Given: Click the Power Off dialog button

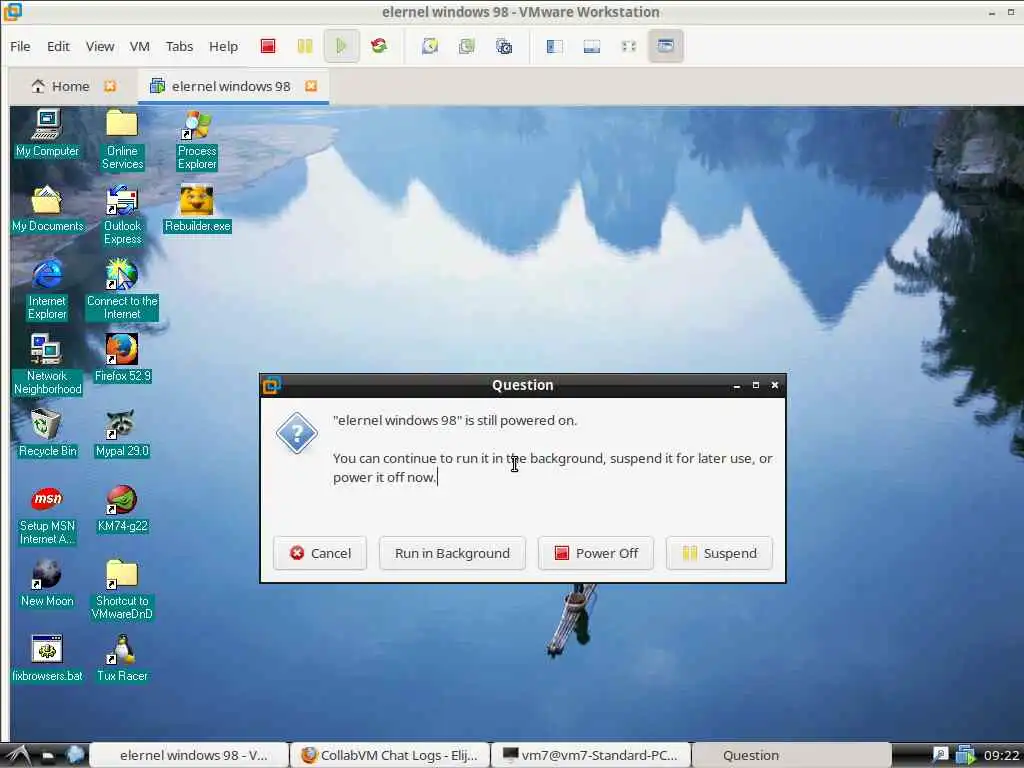Looking at the screenshot, I should pyautogui.click(x=596, y=553).
